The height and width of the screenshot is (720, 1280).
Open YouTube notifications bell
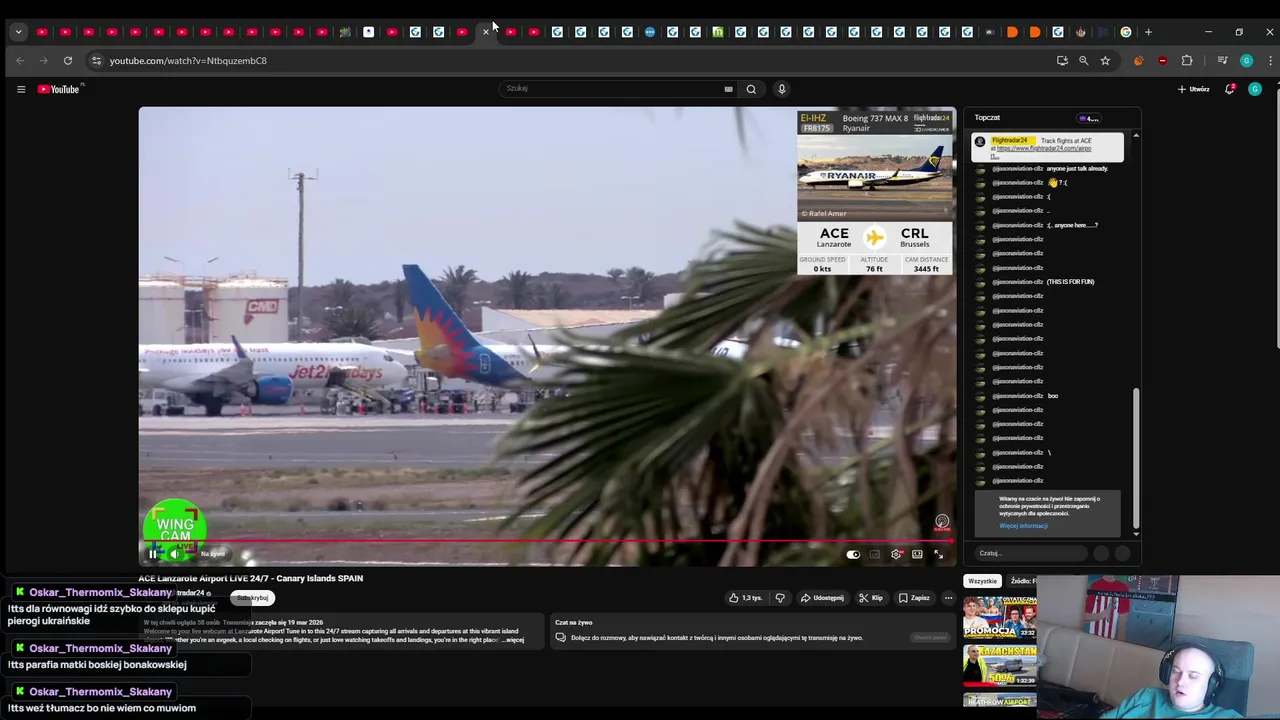pyautogui.click(x=1230, y=89)
